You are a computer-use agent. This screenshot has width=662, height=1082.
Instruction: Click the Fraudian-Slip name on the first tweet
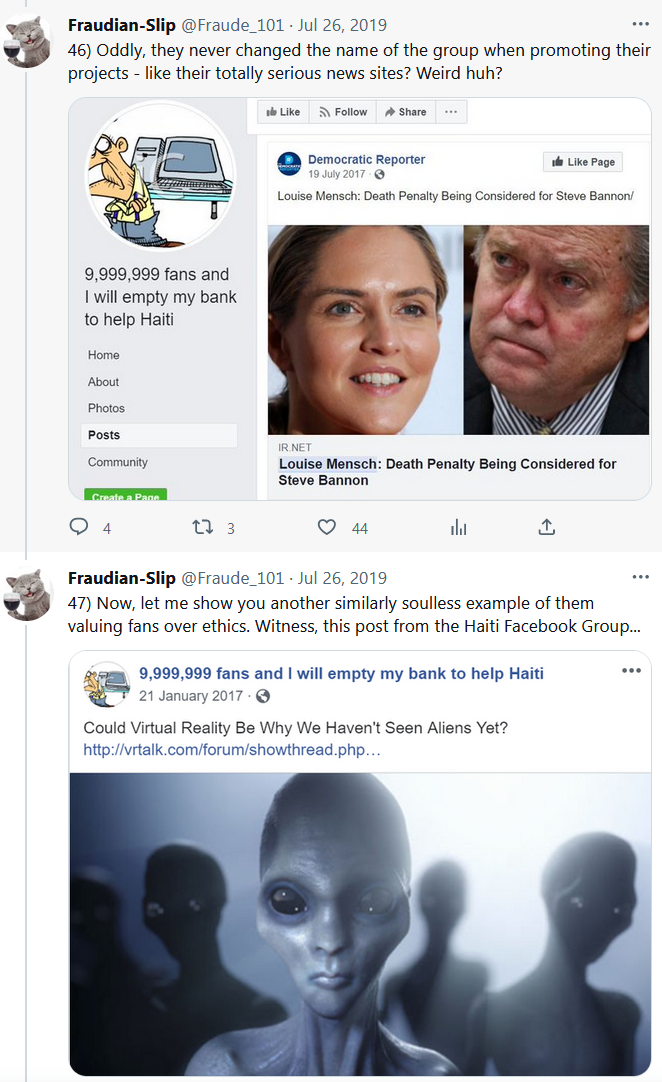click(121, 24)
